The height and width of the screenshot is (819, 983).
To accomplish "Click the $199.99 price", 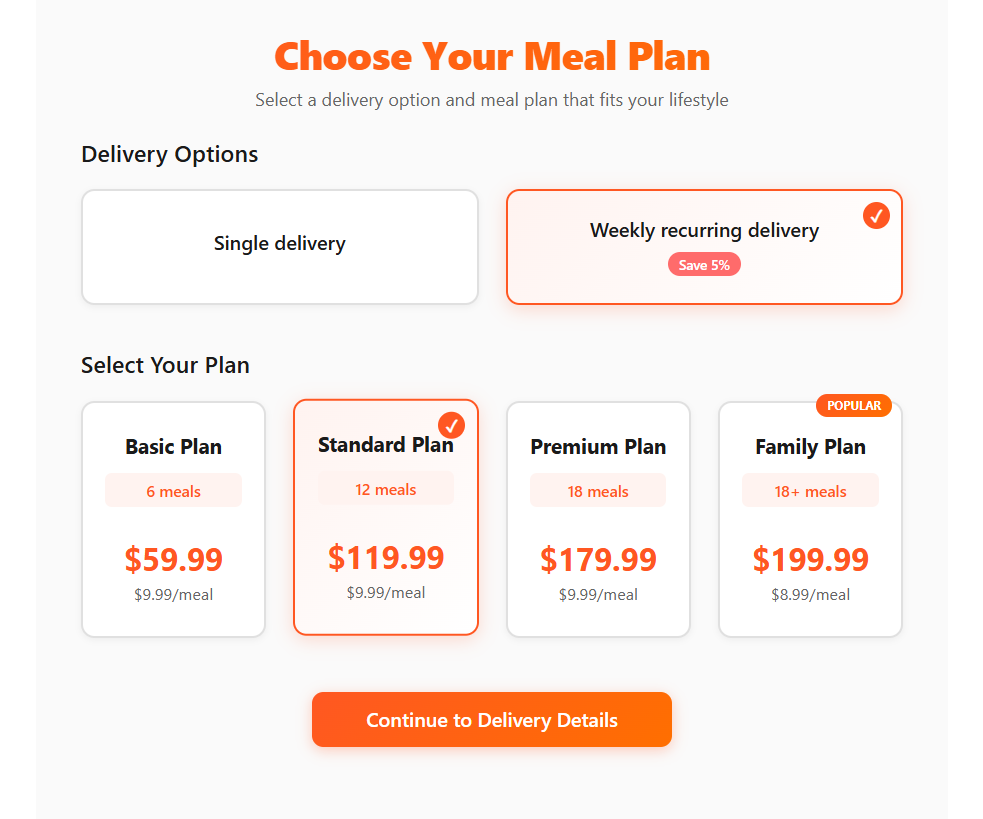I will (x=810, y=559).
